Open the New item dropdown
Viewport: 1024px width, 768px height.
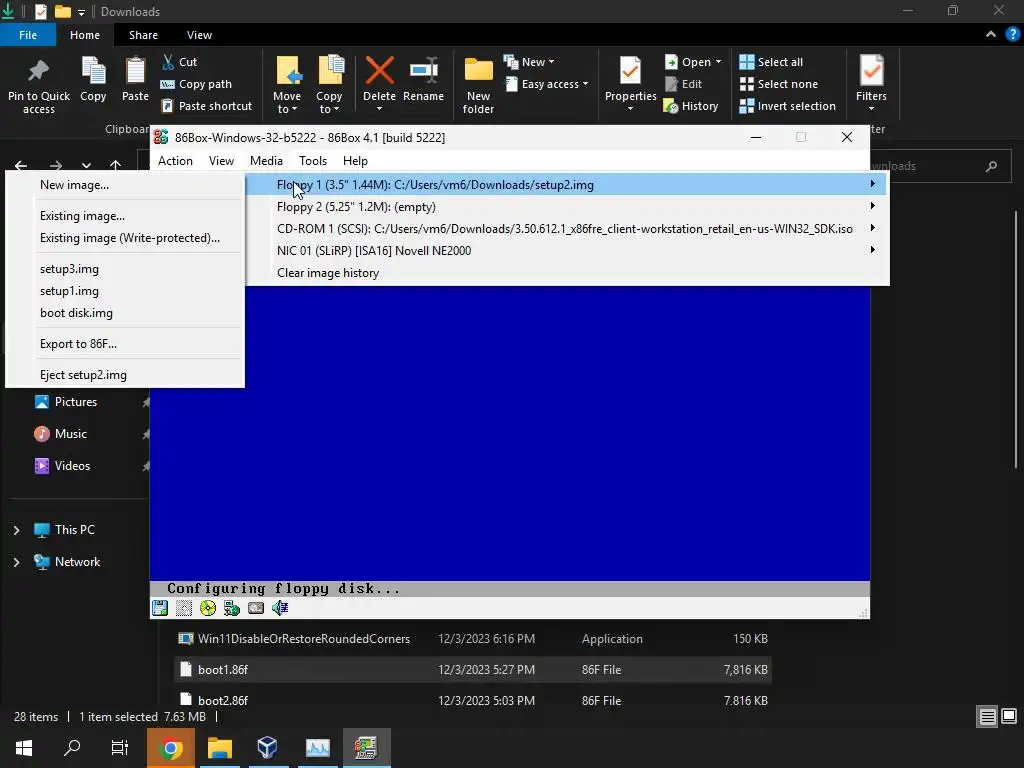[x=529, y=62]
